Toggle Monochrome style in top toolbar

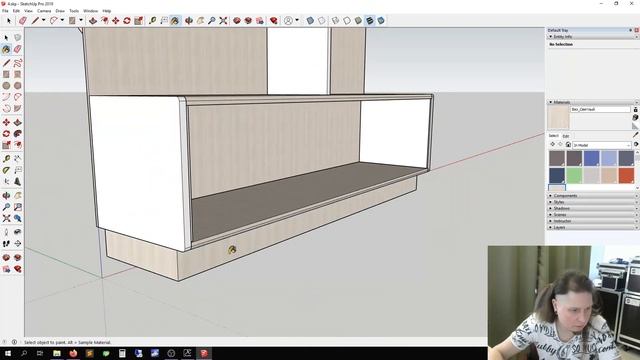tap(381, 20)
